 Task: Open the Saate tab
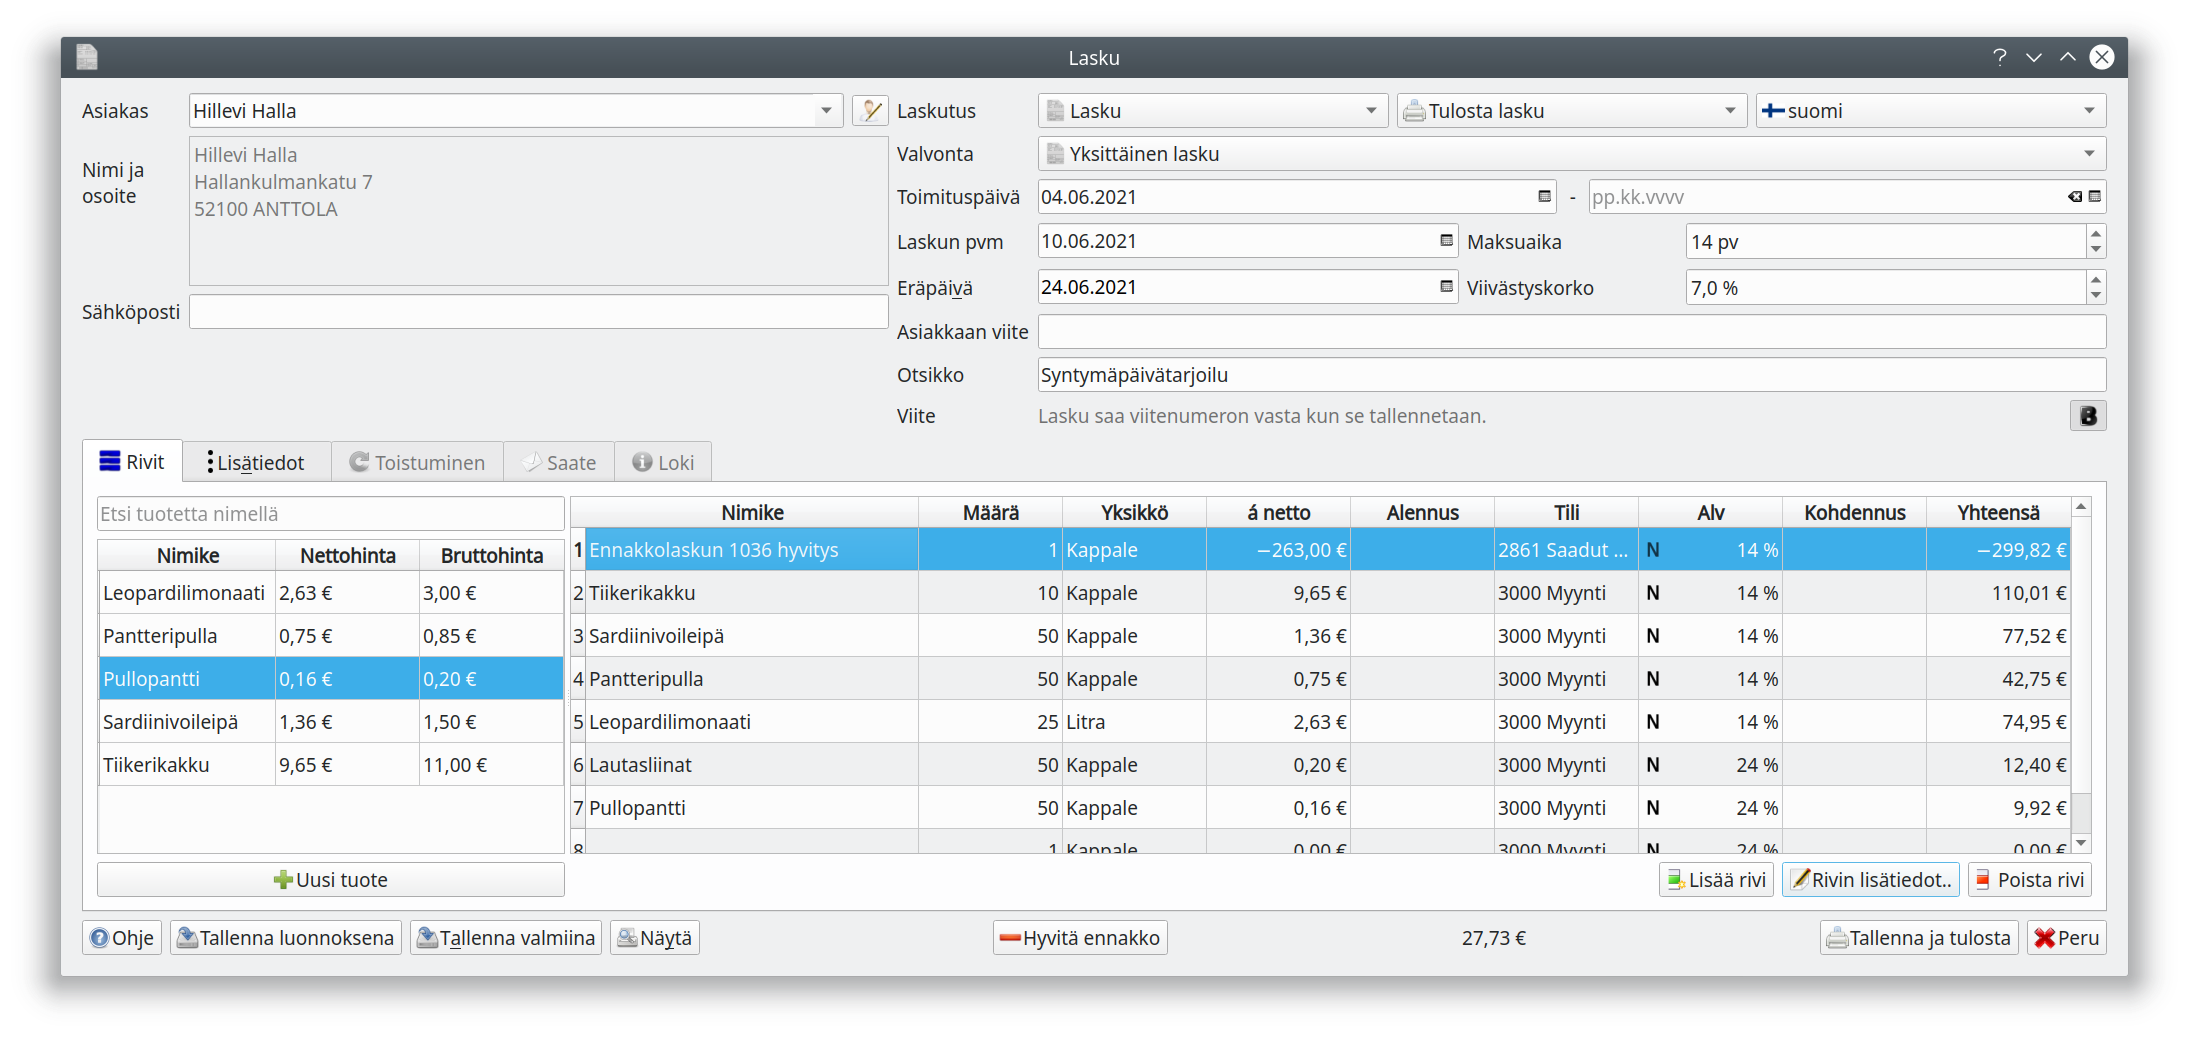coord(559,463)
